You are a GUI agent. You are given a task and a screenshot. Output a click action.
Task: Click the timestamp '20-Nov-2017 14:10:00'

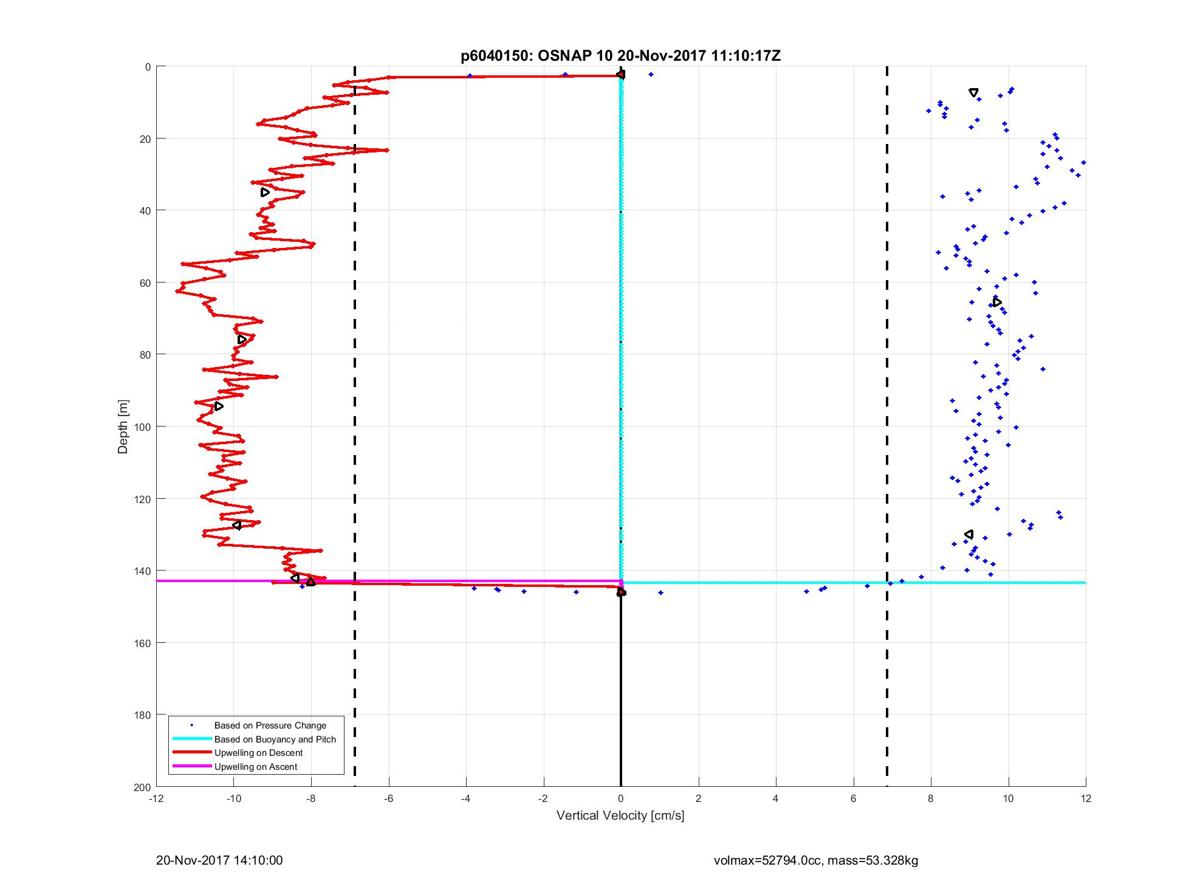pos(219,860)
